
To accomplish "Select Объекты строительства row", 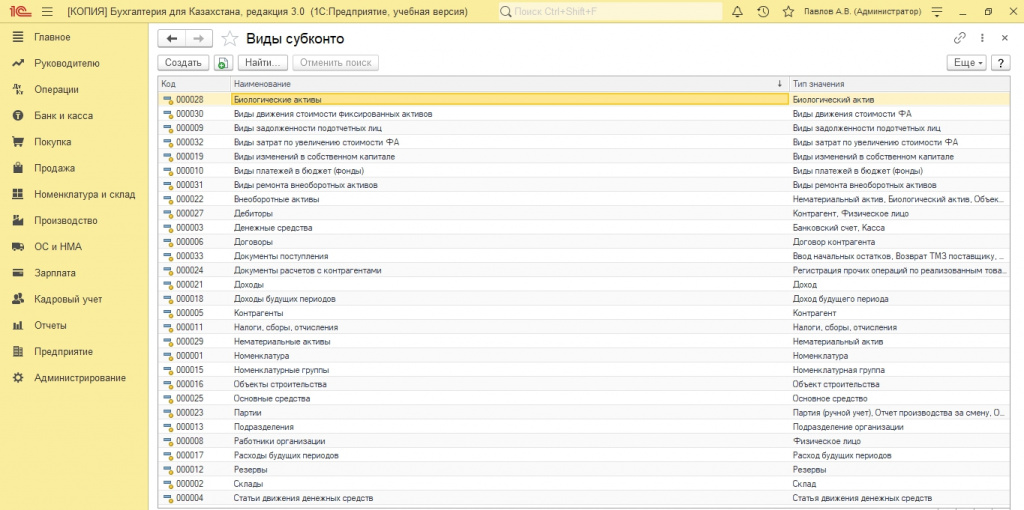I will pos(584,384).
